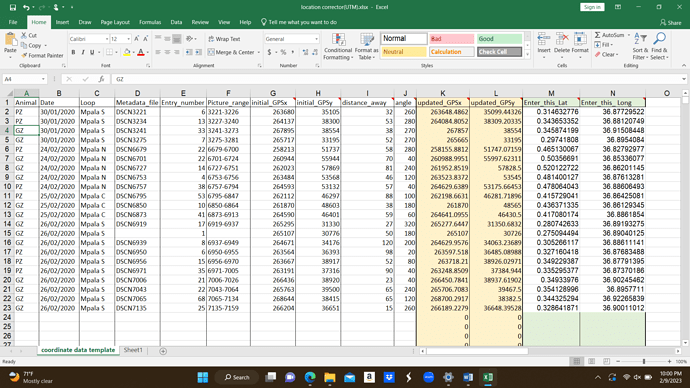Switch to the Formulas tab
The image size is (690, 388).
[x=150, y=22]
